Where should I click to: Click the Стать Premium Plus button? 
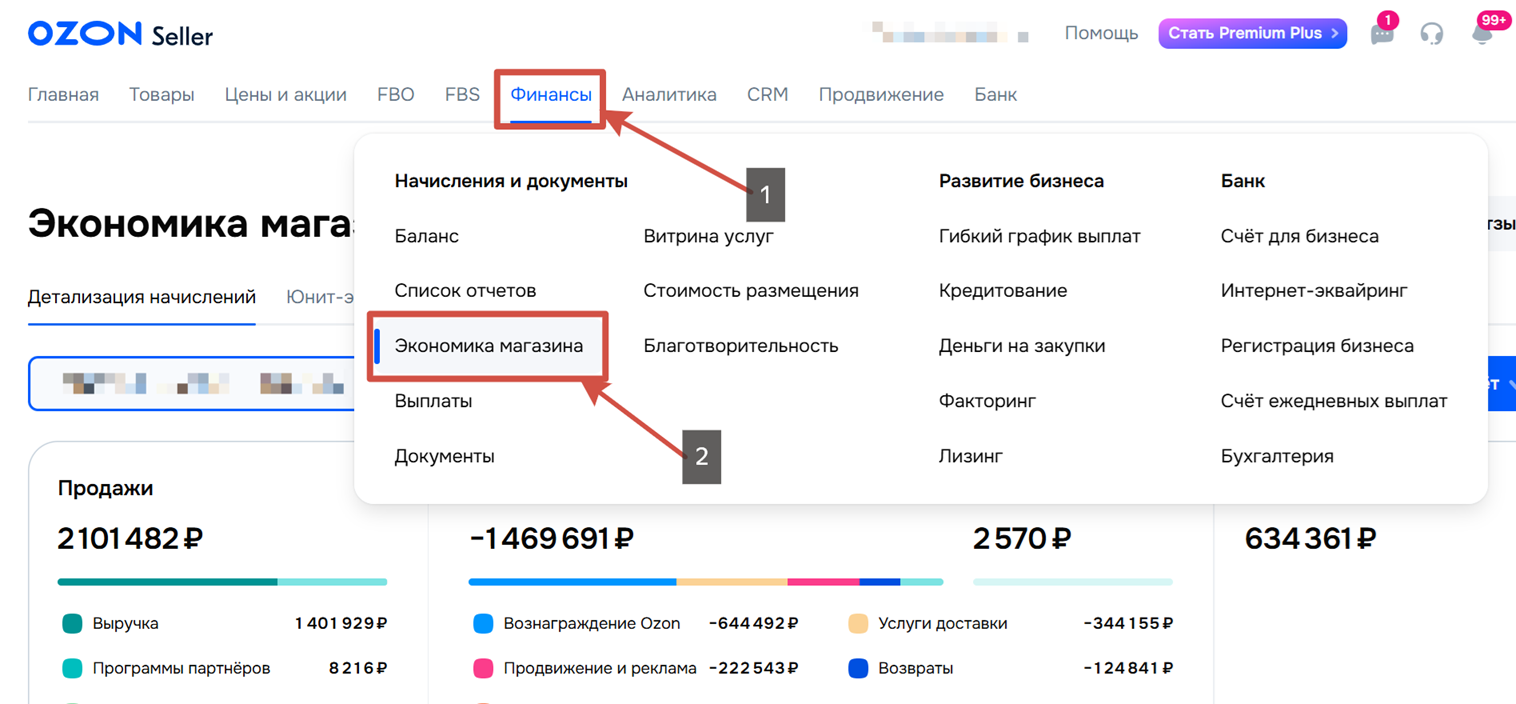coord(1252,33)
